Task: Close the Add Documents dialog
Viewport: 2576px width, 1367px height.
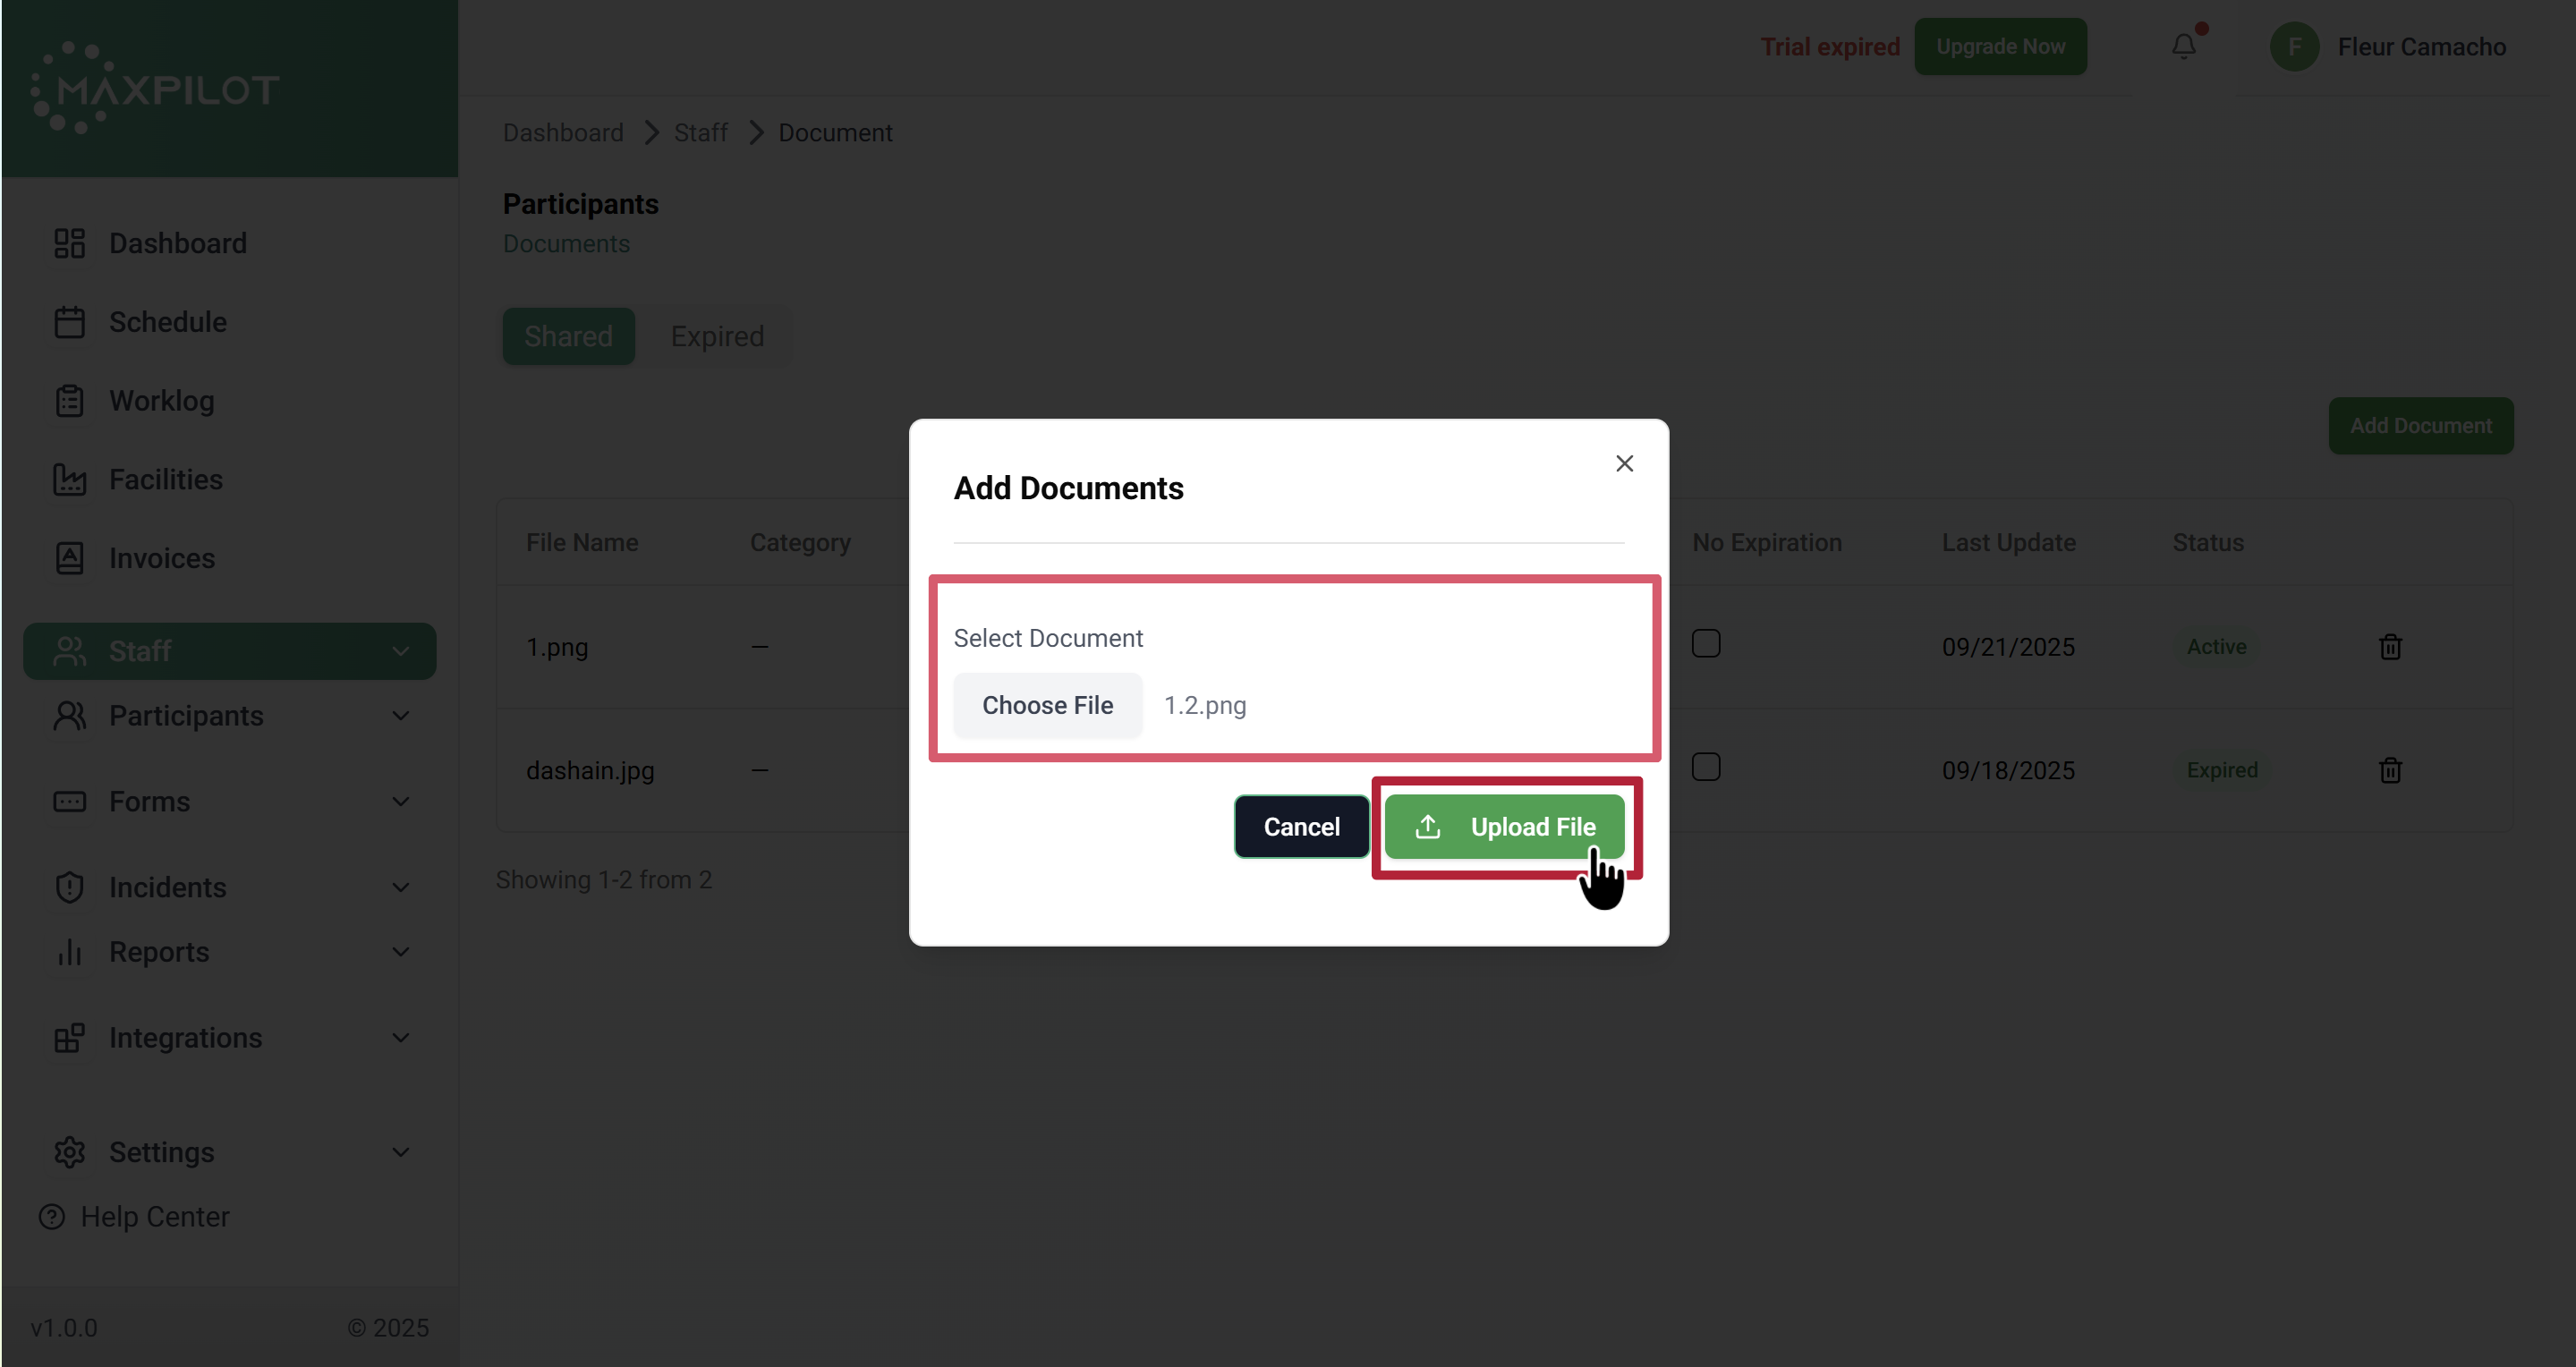Action: (x=1624, y=463)
